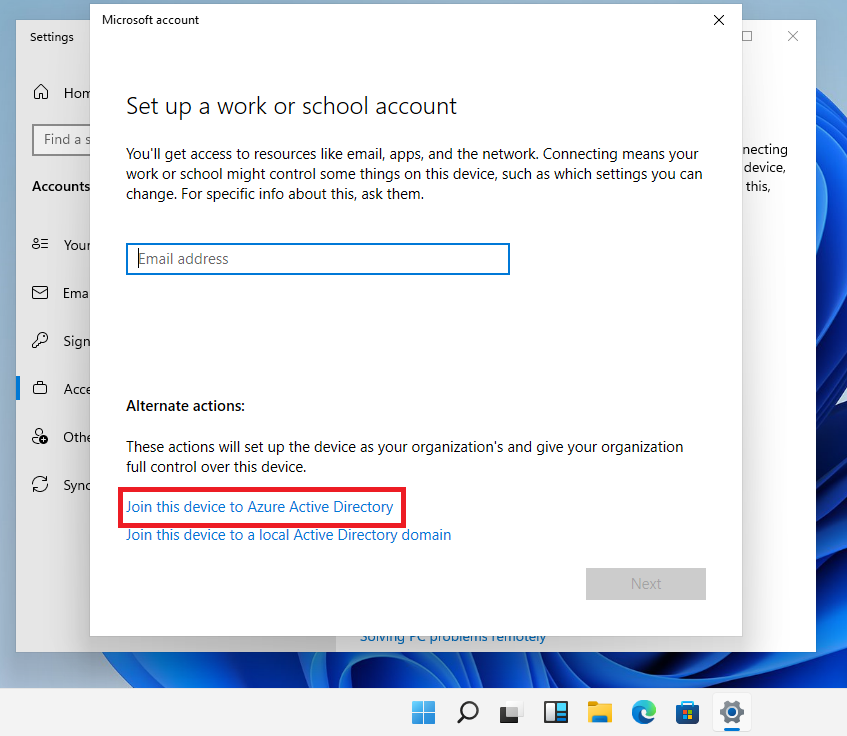Screen dimensions: 847x736
Task: Join this device to Azure Active Directory
Action: click(261, 507)
